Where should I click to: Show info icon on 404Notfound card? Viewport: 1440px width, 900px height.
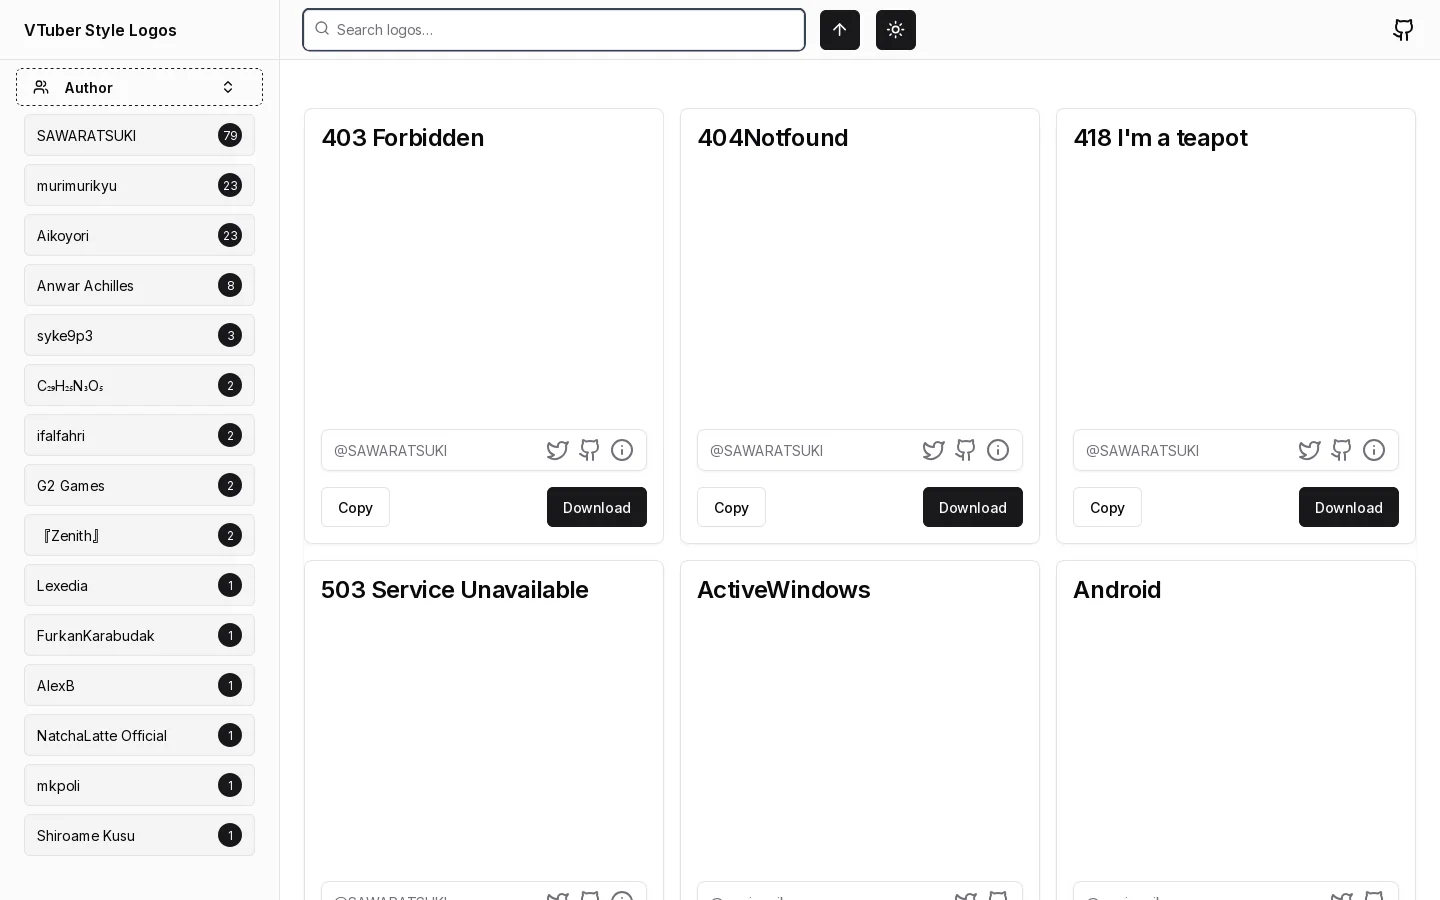click(998, 450)
